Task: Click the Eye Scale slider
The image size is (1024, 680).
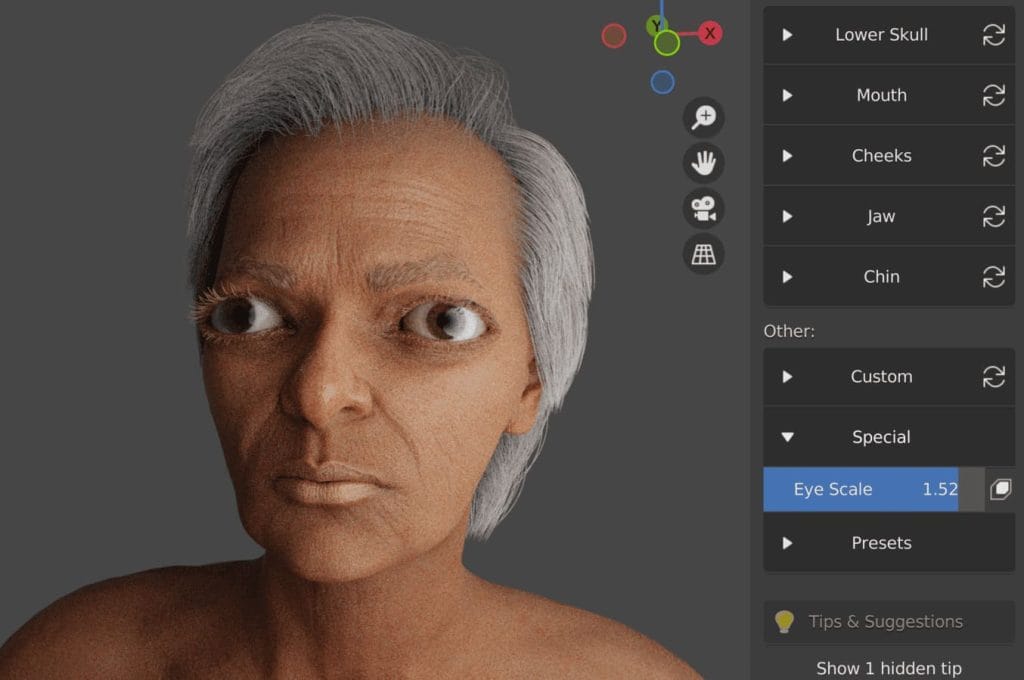Action: coord(860,489)
